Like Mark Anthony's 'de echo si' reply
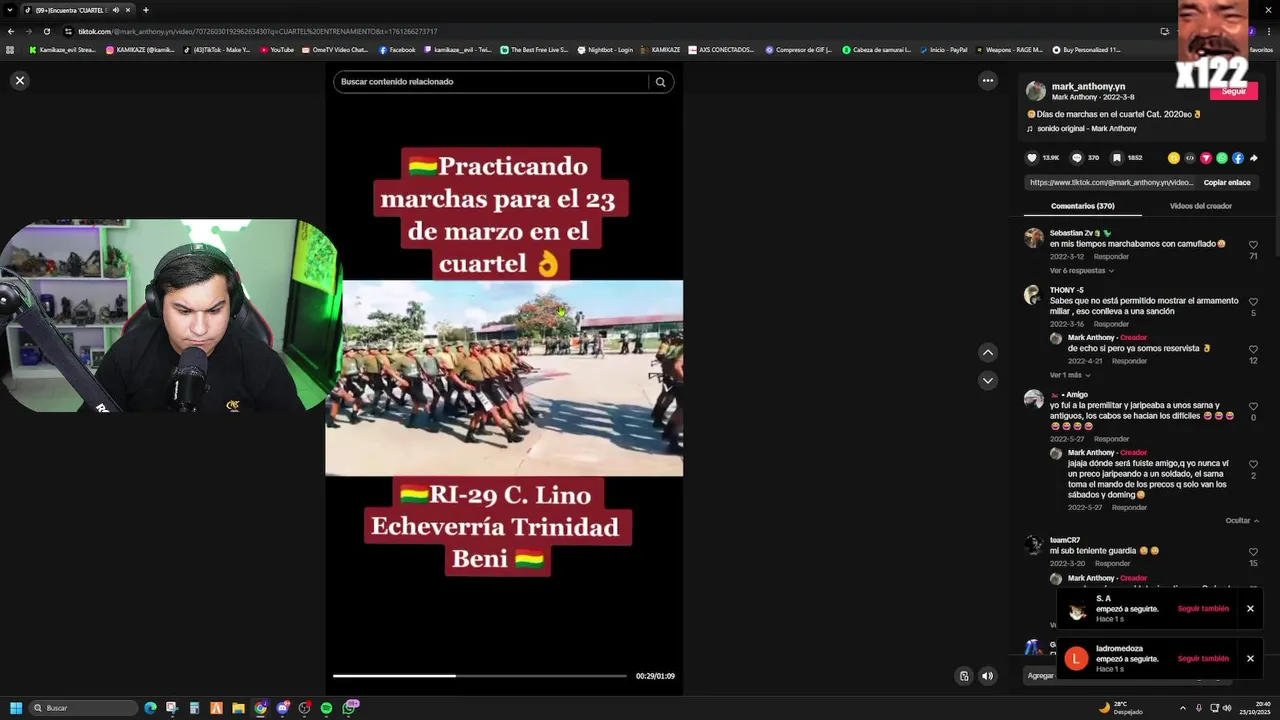Image resolution: width=1280 pixels, height=720 pixels. 1253,349
